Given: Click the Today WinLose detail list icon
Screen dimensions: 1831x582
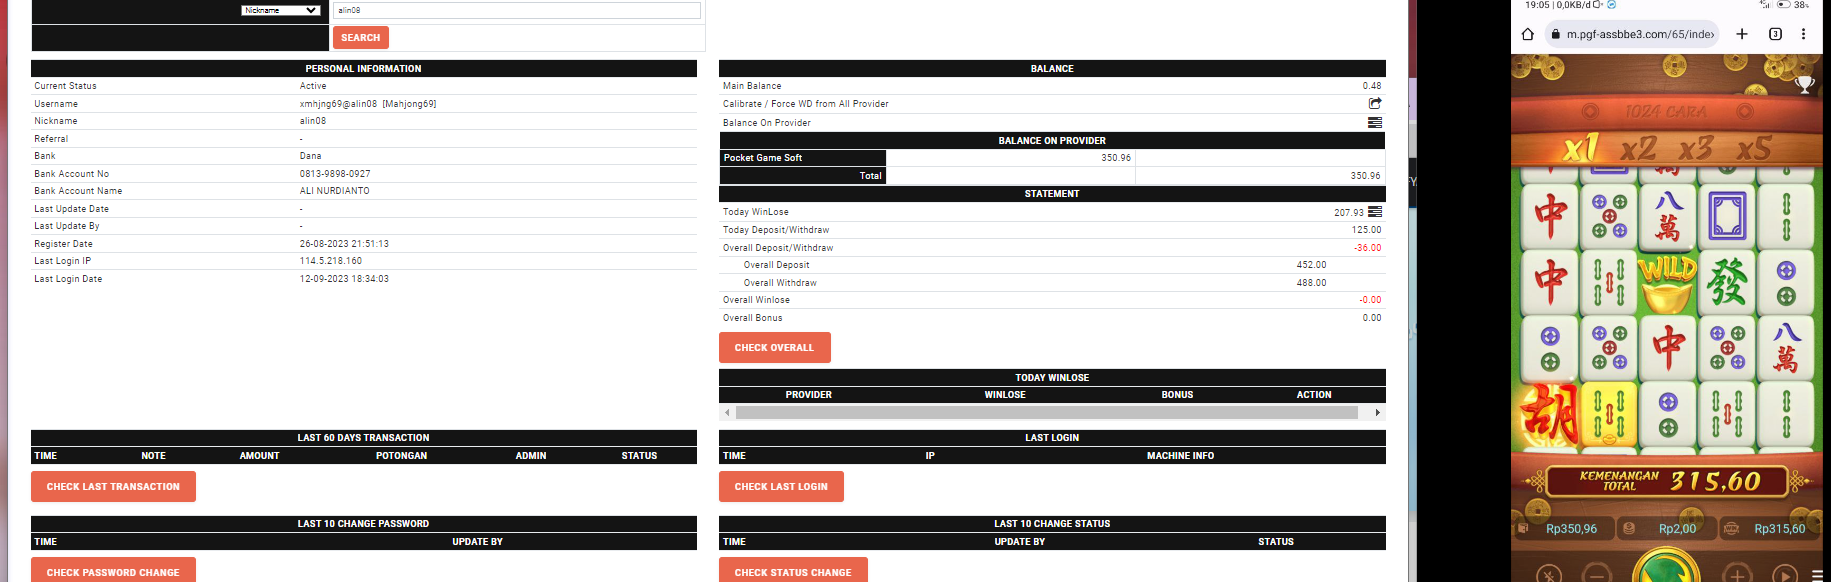Looking at the screenshot, I should coord(1375,211).
